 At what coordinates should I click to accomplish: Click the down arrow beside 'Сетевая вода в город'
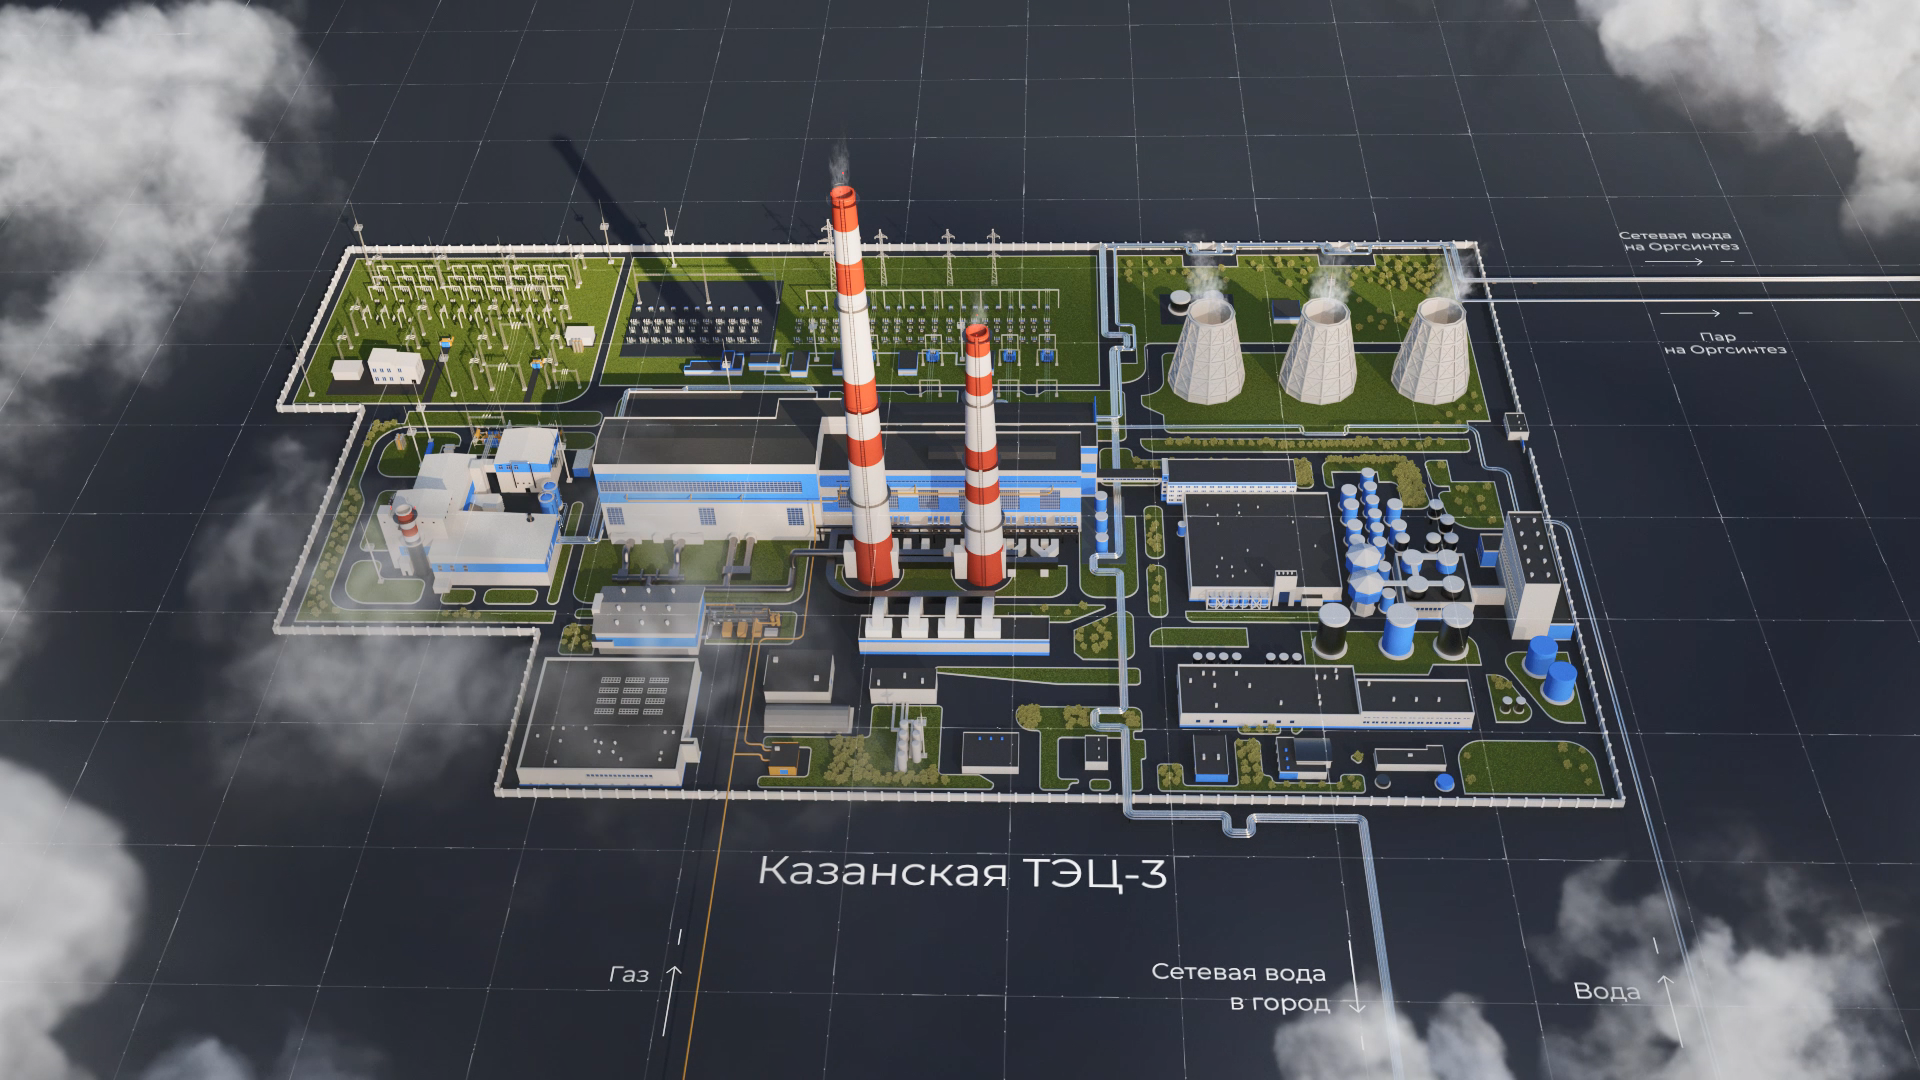1356,977
